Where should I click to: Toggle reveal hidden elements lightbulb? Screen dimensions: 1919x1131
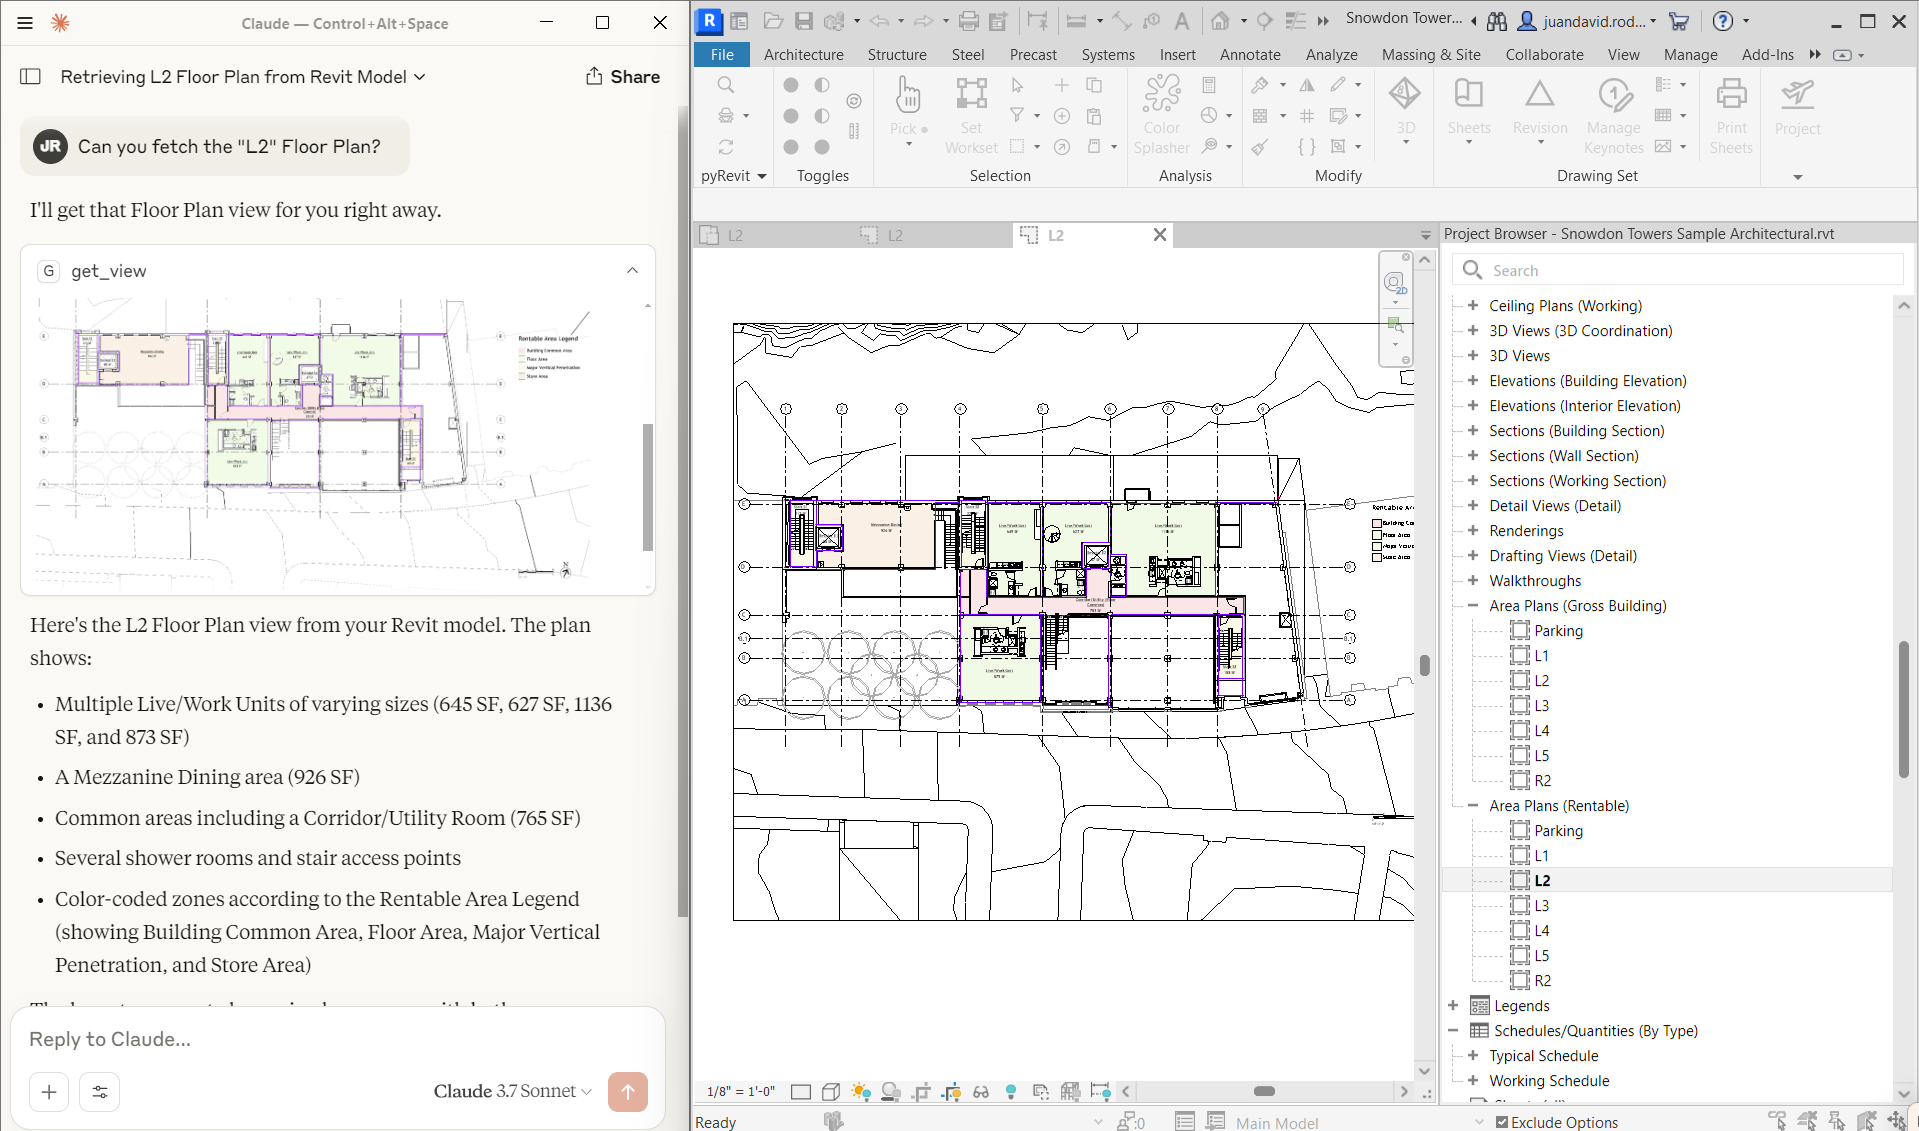1010,1091
